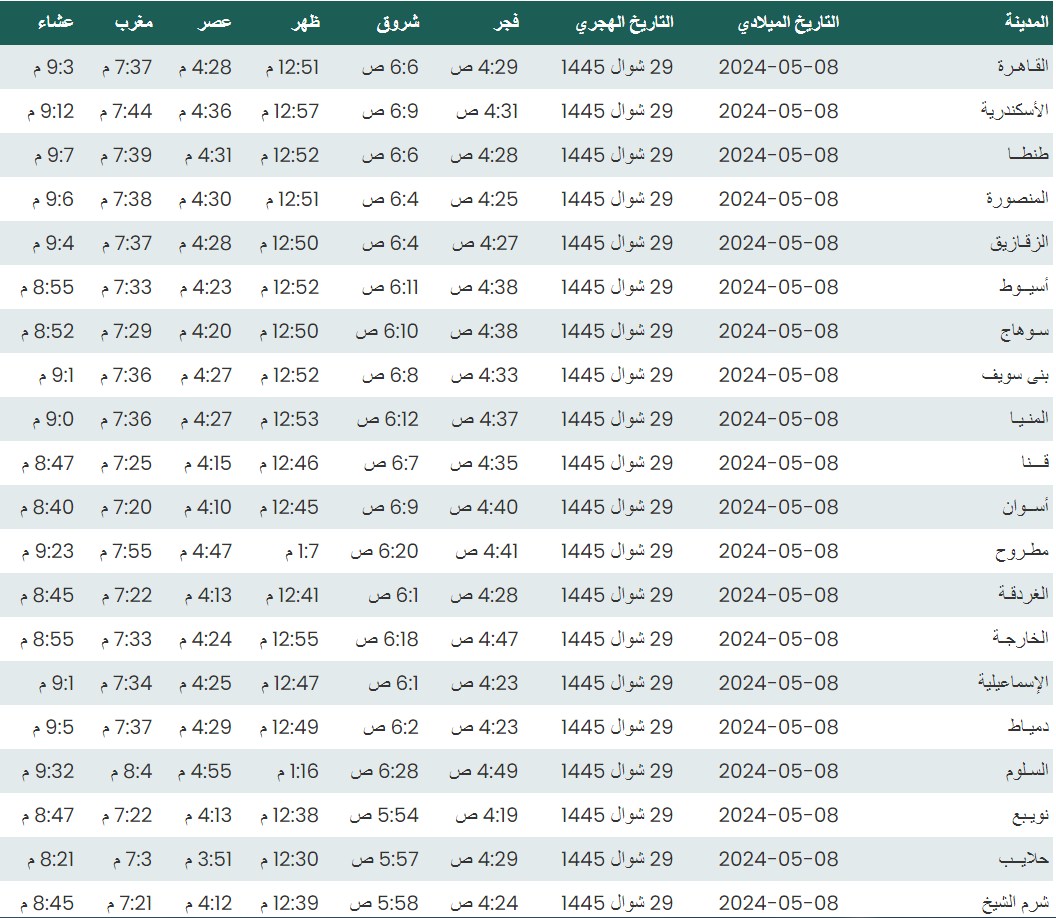Viewport: 1056px width, 918px height.
Task: Click the التاريخ الهجري column header
Action: (625, 22)
